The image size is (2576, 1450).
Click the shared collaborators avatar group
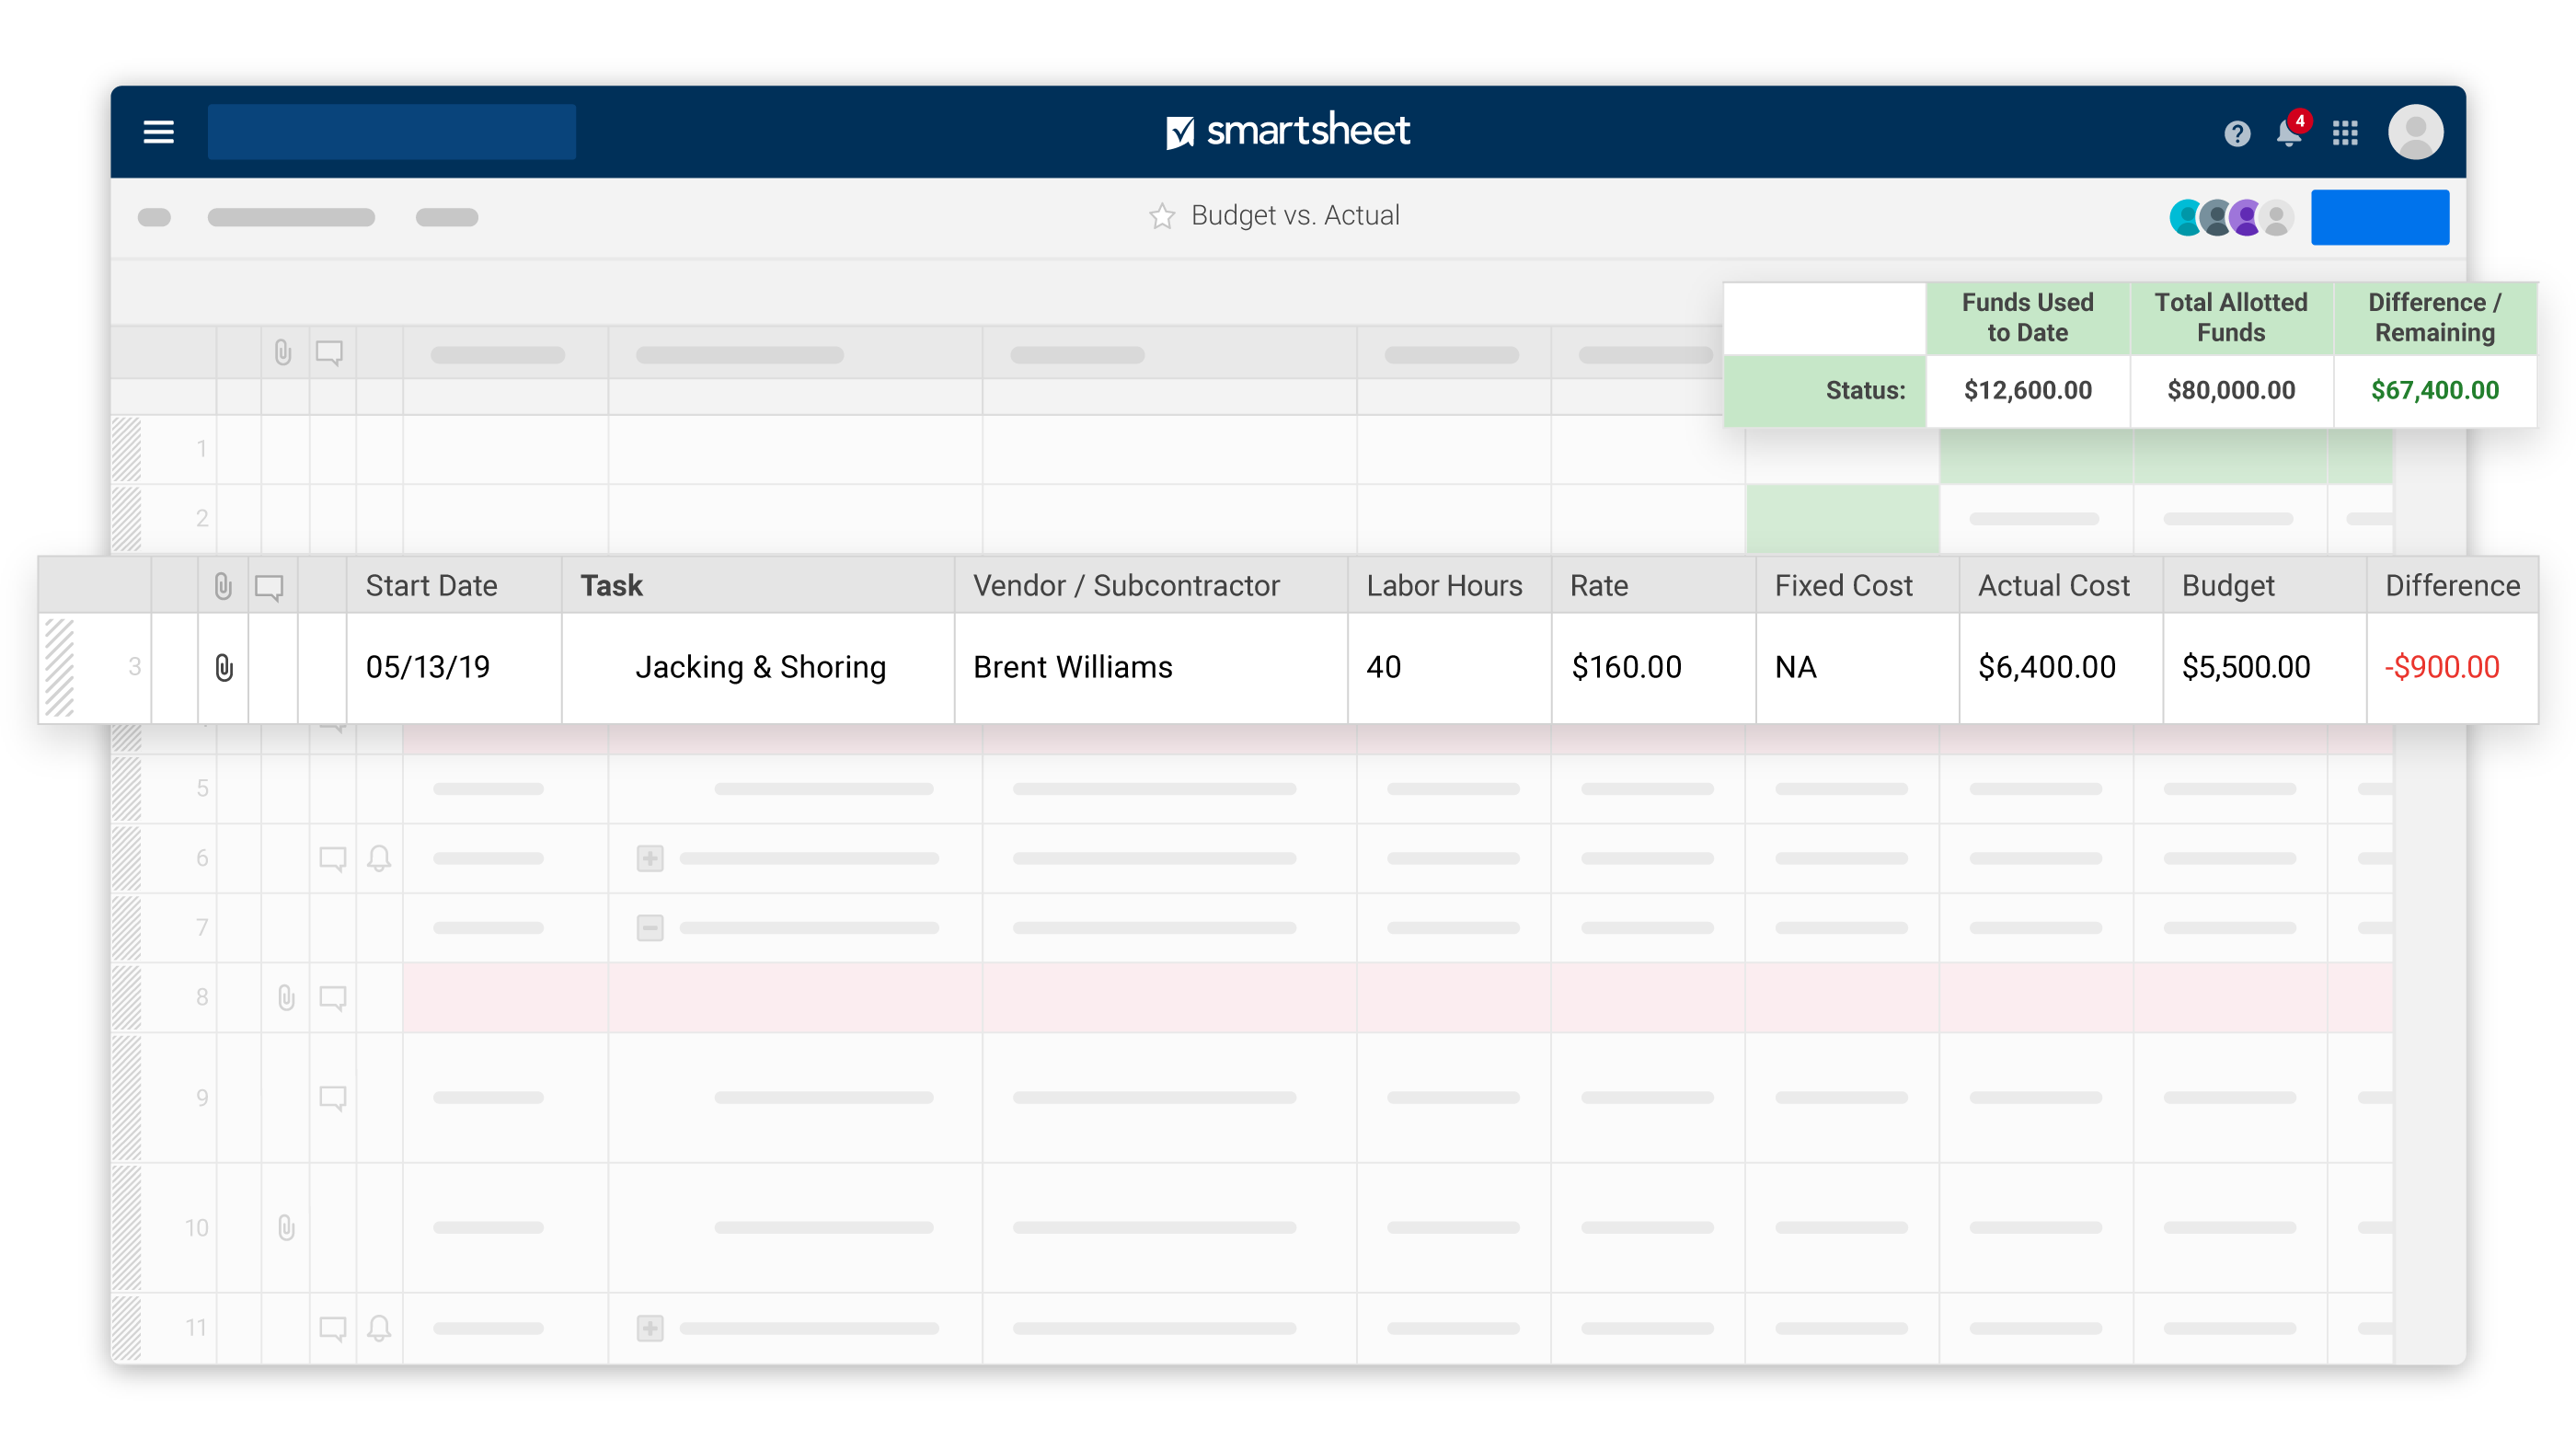click(x=2231, y=217)
